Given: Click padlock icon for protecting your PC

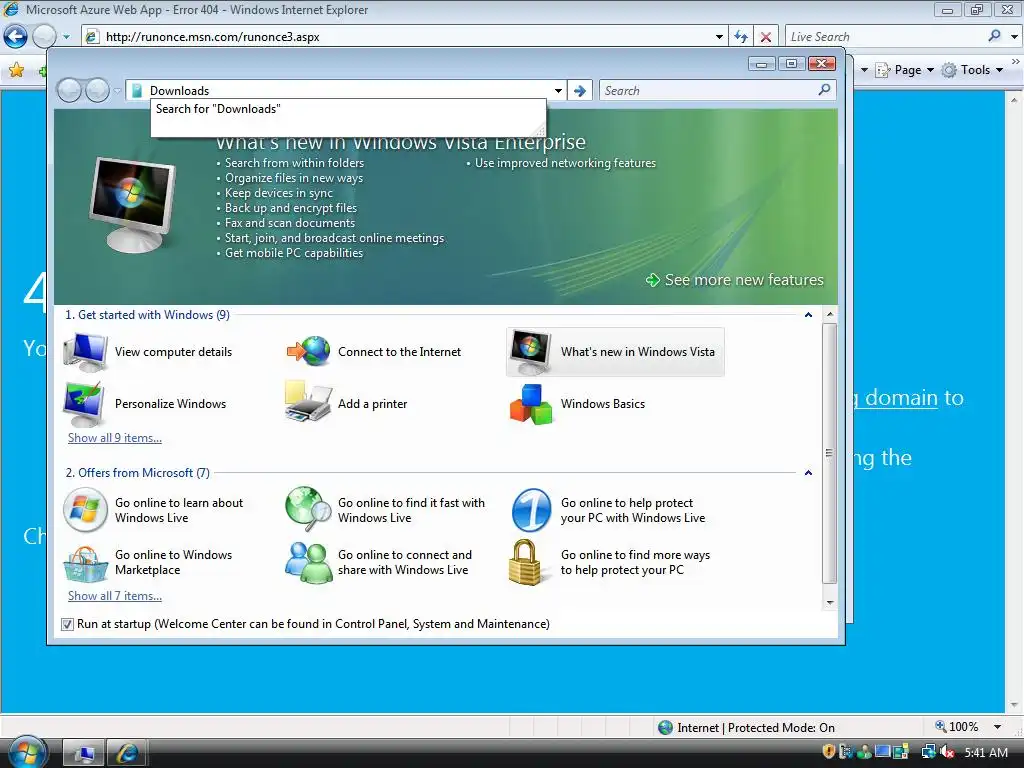Looking at the screenshot, I should coord(526,562).
